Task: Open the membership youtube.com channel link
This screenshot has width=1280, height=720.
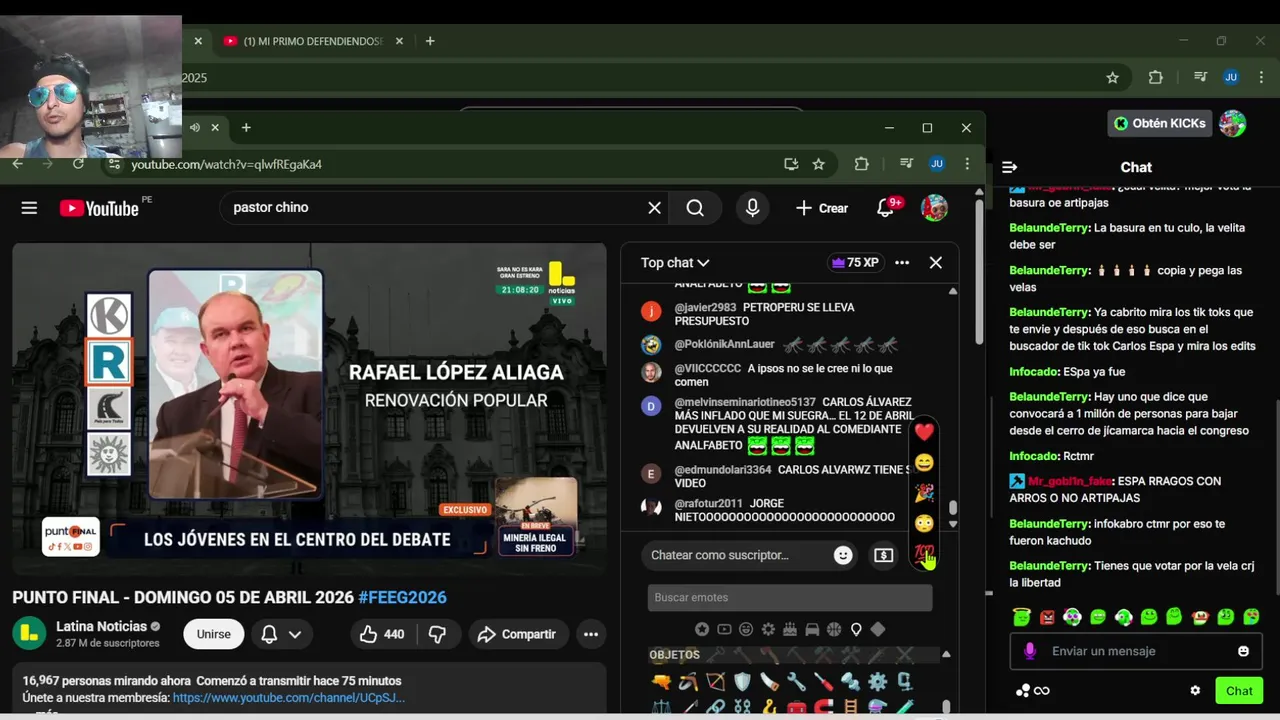Action: coord(289,697)
